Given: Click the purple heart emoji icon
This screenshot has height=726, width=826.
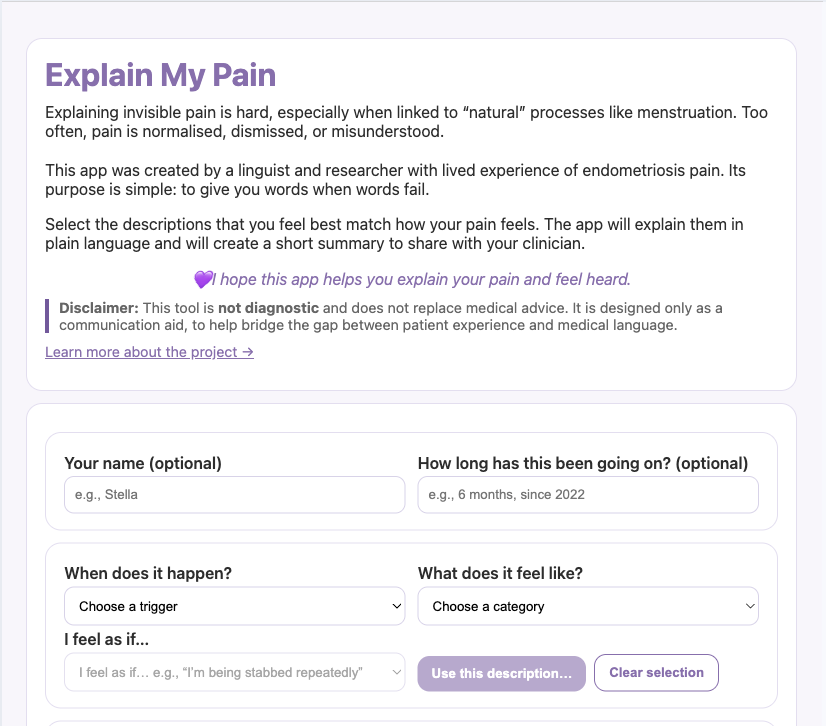Looking at the screenshot, I should click(x=203, y=280).
